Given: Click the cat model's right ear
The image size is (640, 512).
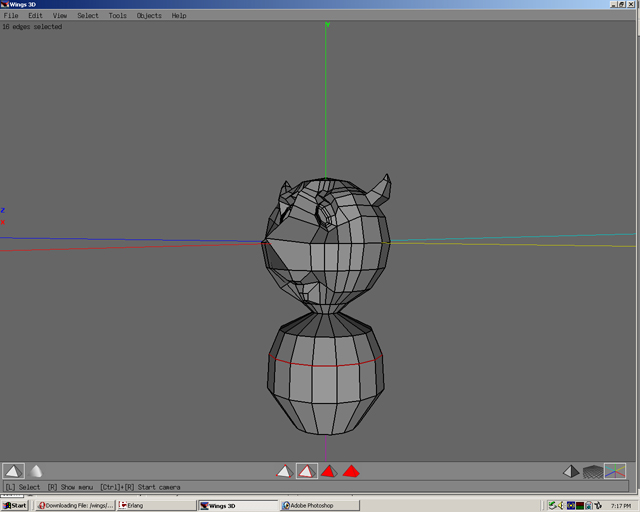Looking at the screenshot, I should (380, 189).
